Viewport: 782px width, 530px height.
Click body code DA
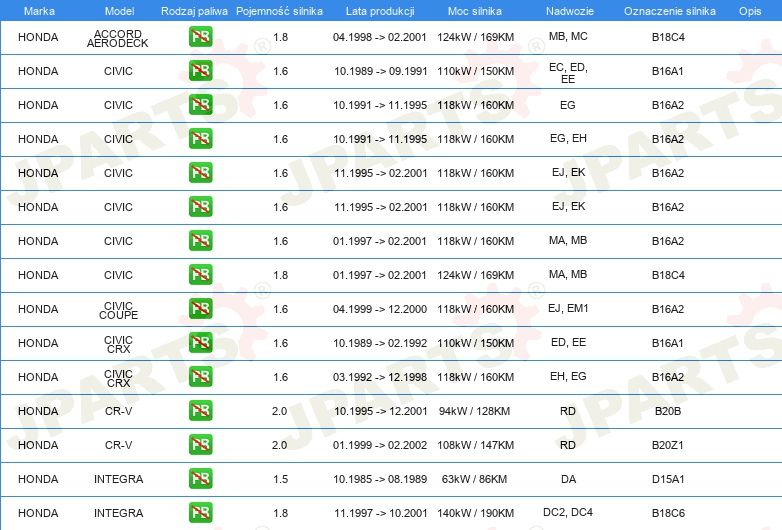point(568,479)
